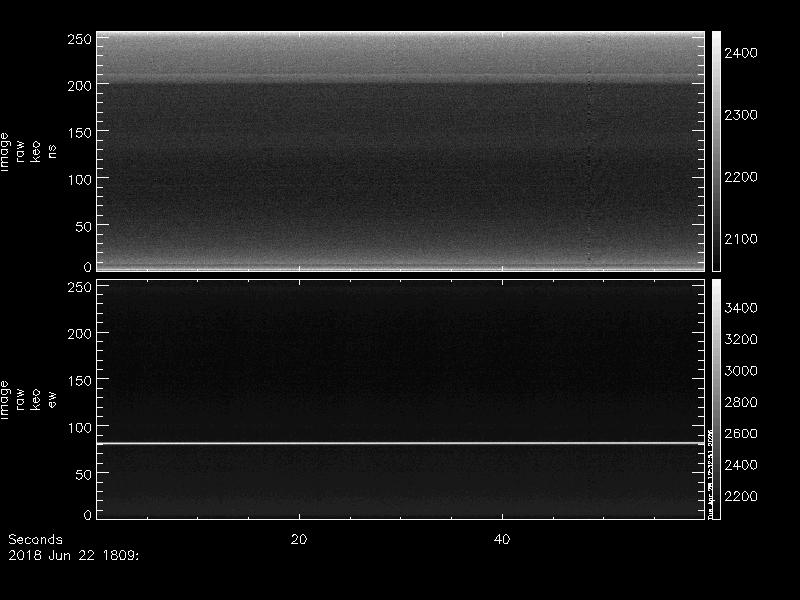Click the rotated timestamp text beside the bottom colorbar
Screen dimensions: 800x600
click(710, 475)
